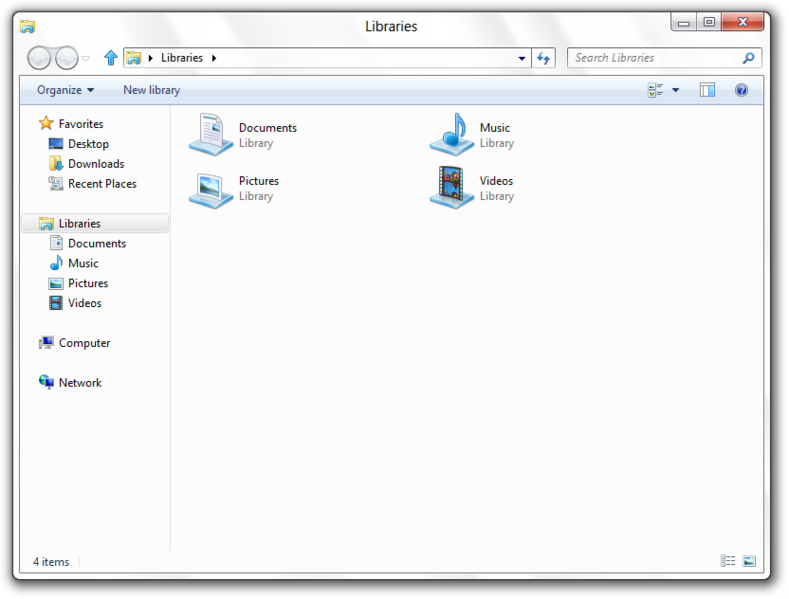The image size is (789, 599).
Task: Open Documents in navigation pane tree
Action: click(88, 244)
